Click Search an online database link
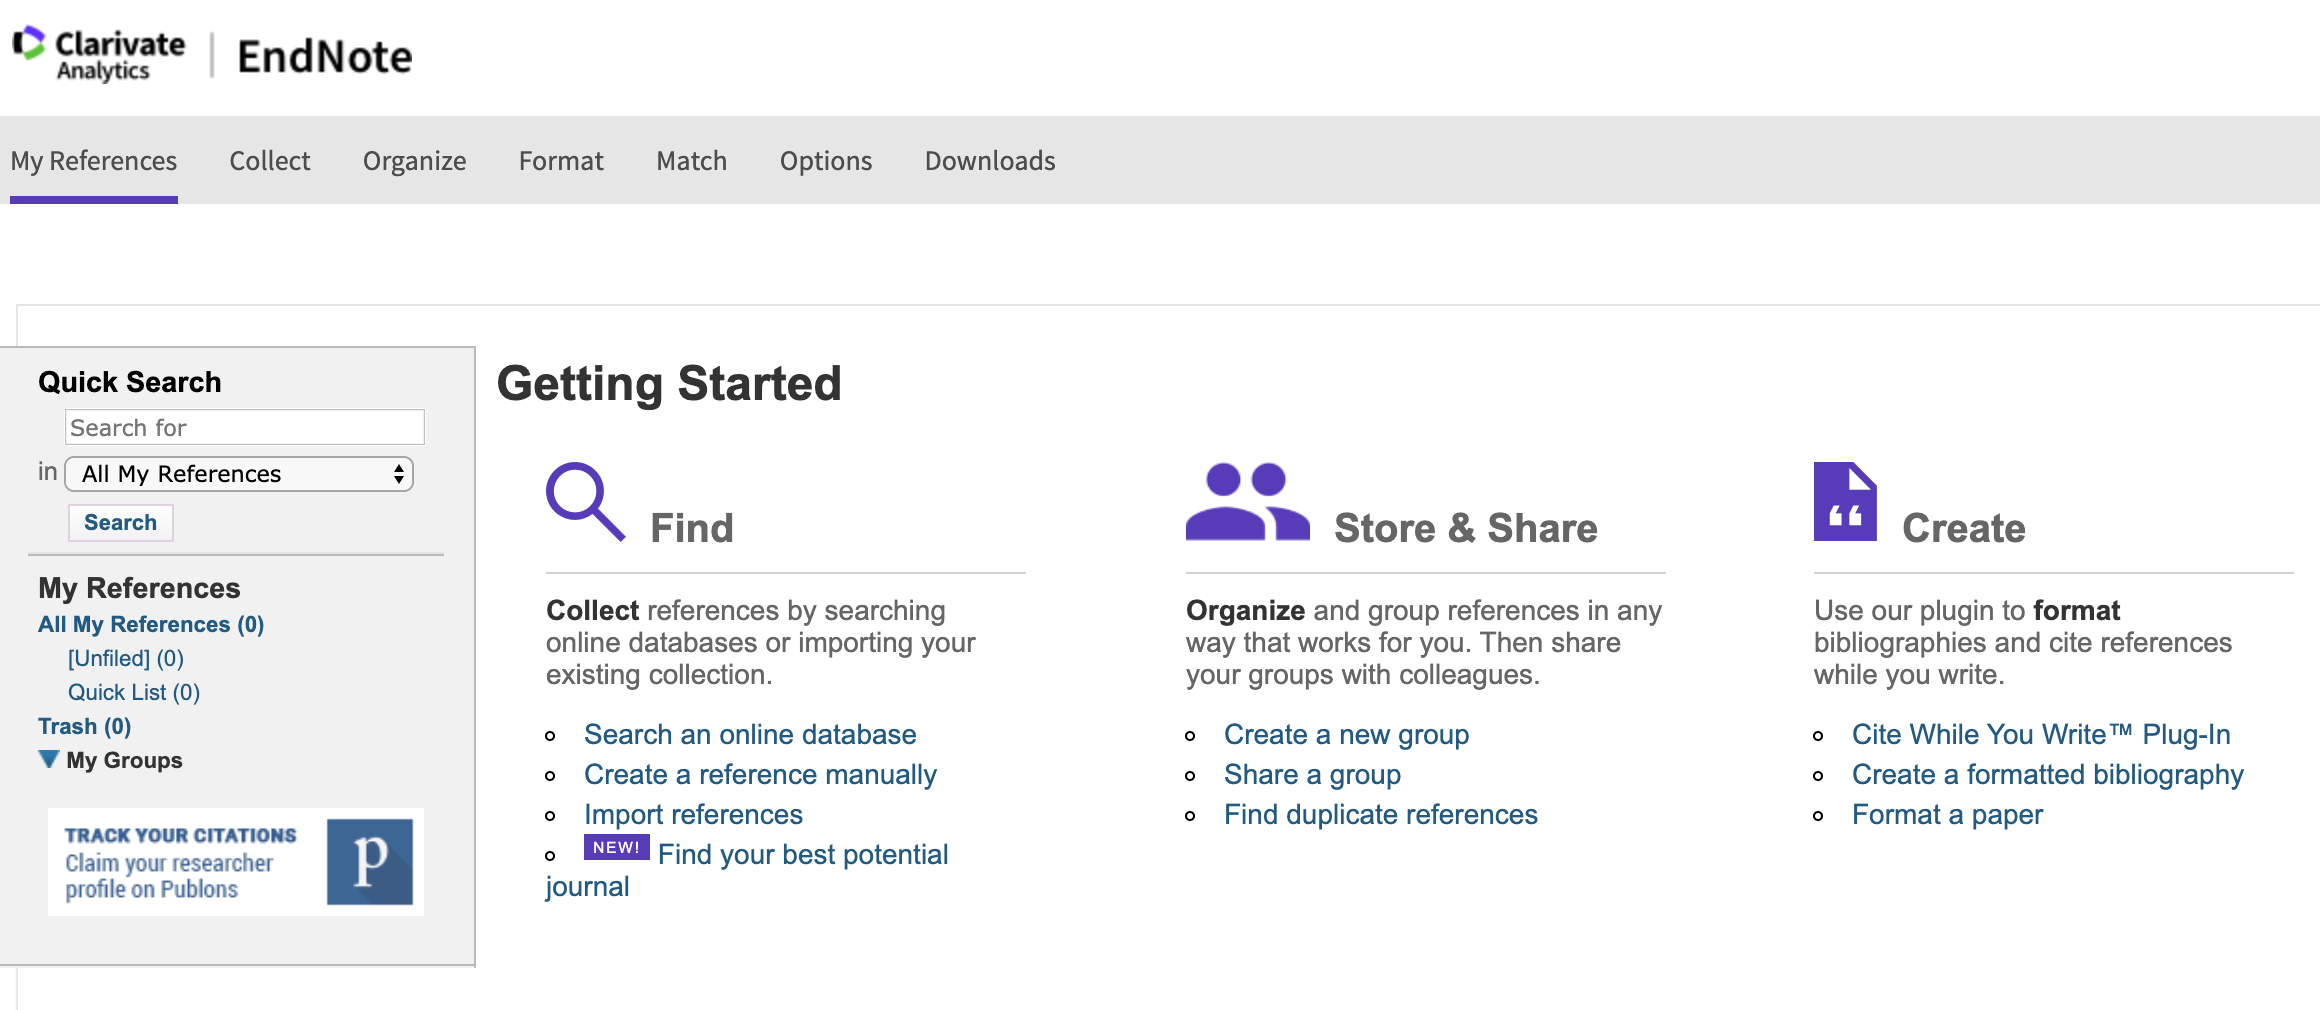The image size is (2320, 1010). click(750, 734)
